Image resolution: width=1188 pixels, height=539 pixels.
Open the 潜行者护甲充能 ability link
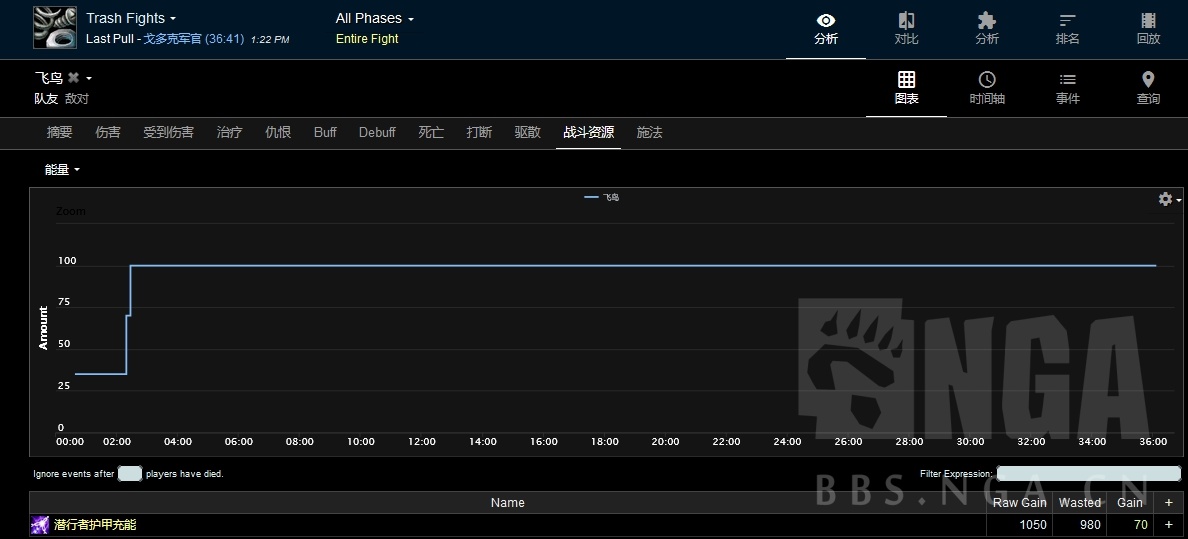tap(95, 525)
